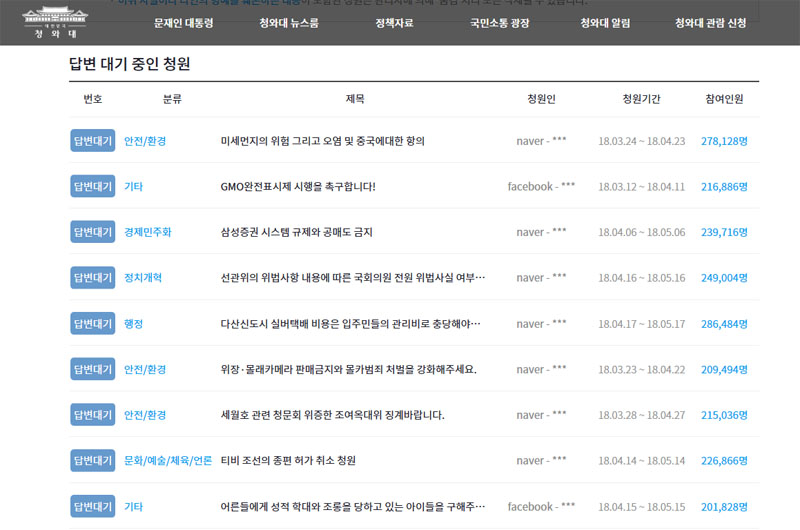The width and height of the screenshot is (800, 530).
Task: Click the 참여인원 column header
Action: tap(724, 98)
